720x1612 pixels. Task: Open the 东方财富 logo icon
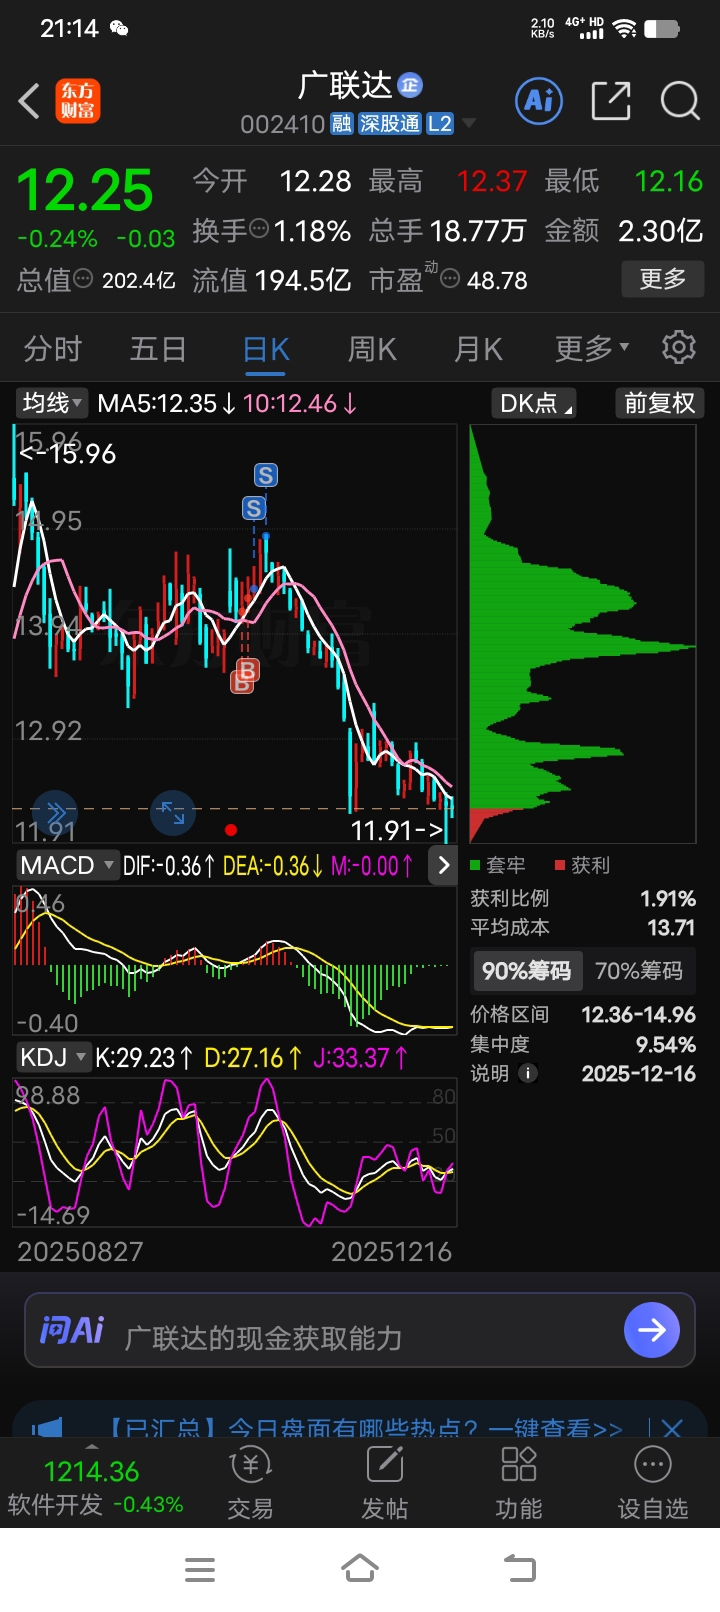click(x=78, y=101)
